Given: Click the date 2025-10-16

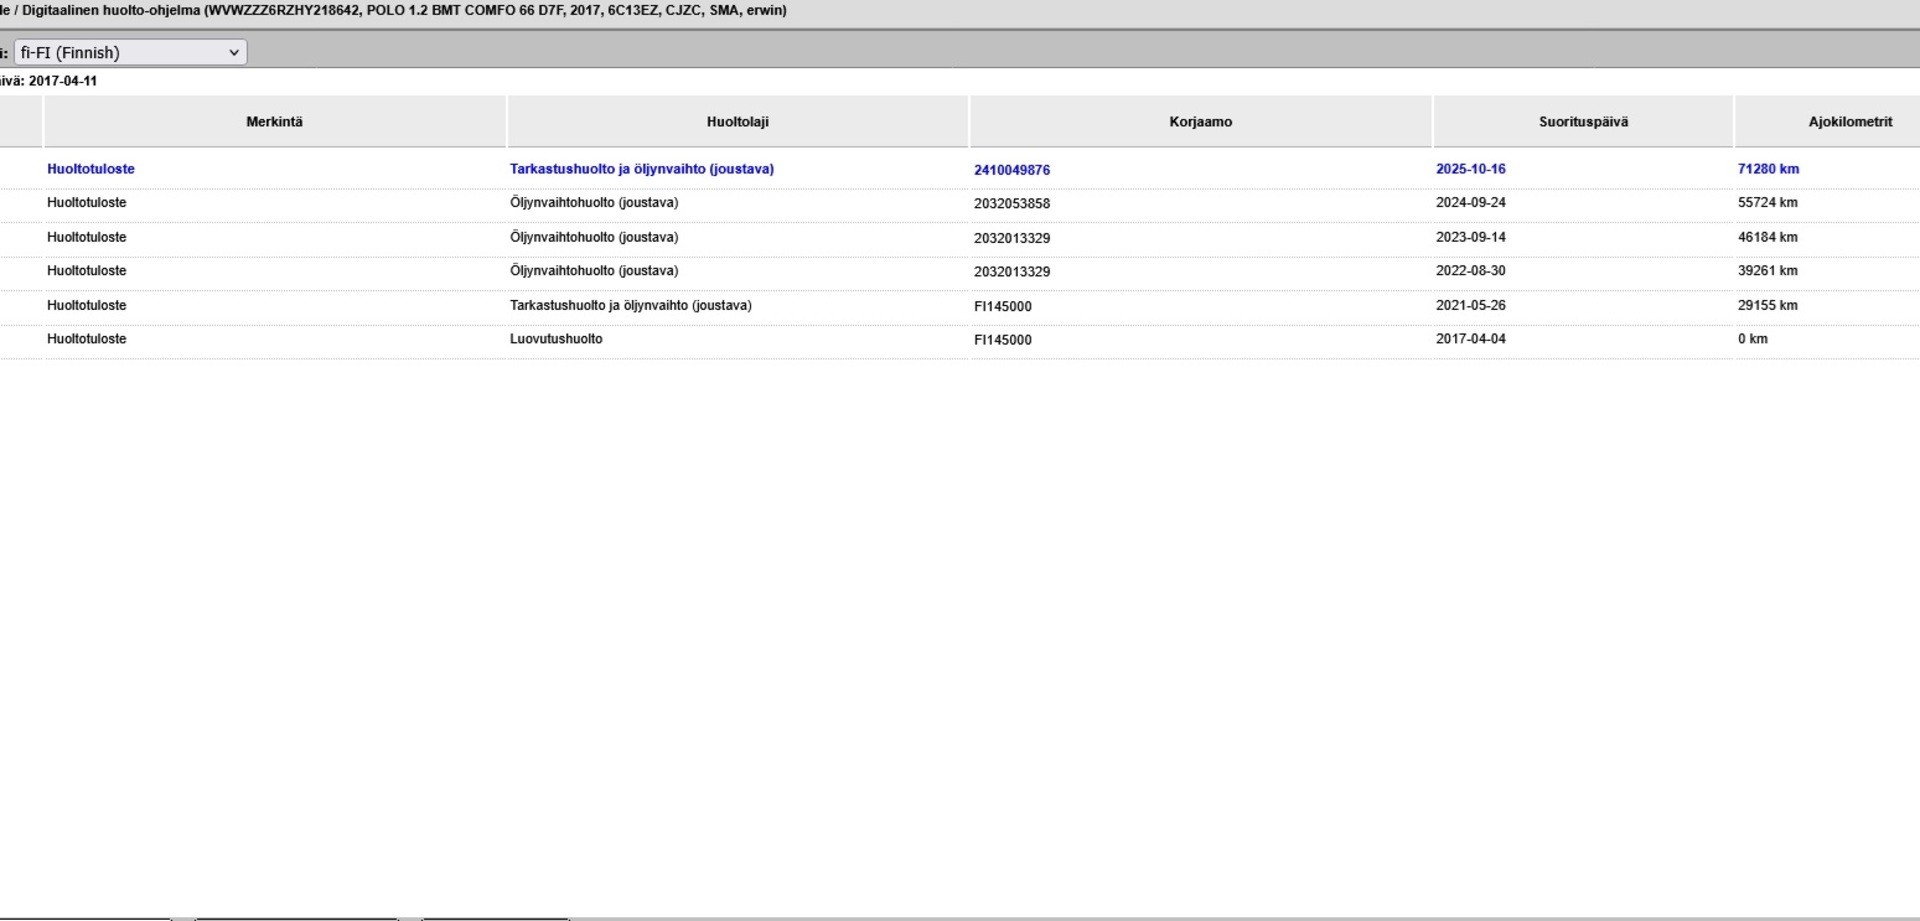Looking at the screenshot, I should click(1470, 169).
